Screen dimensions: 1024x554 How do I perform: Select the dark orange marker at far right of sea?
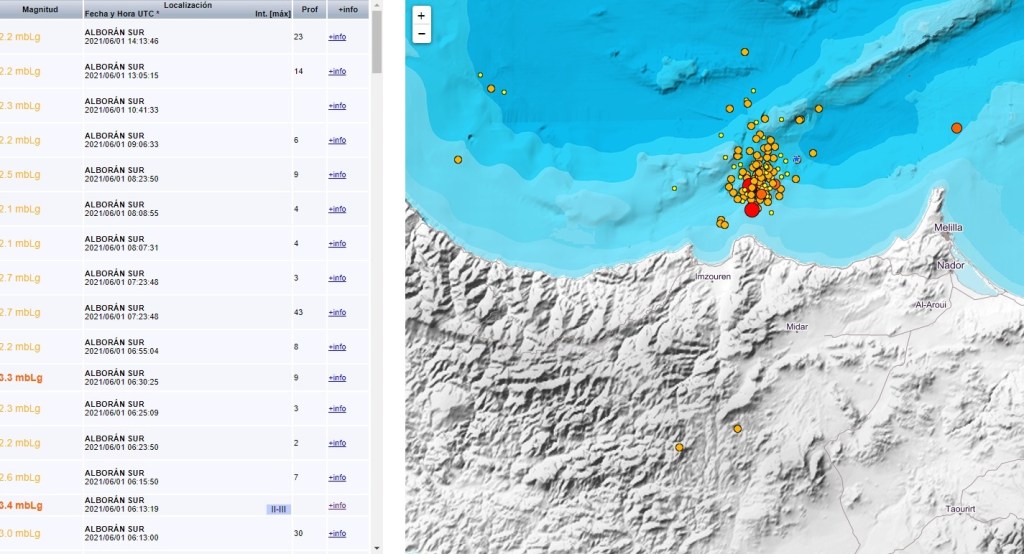[956, 128]
